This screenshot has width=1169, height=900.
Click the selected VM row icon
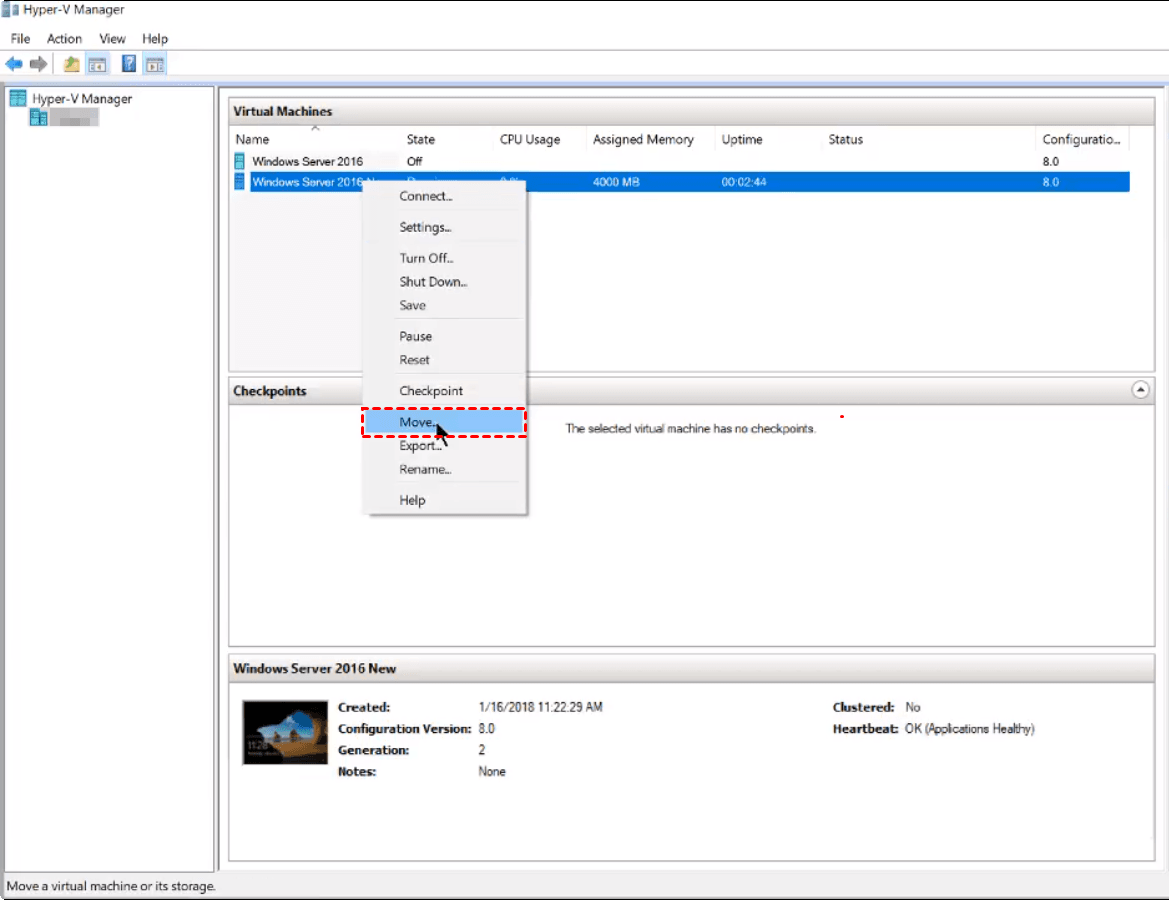click(x=240, y=182)
